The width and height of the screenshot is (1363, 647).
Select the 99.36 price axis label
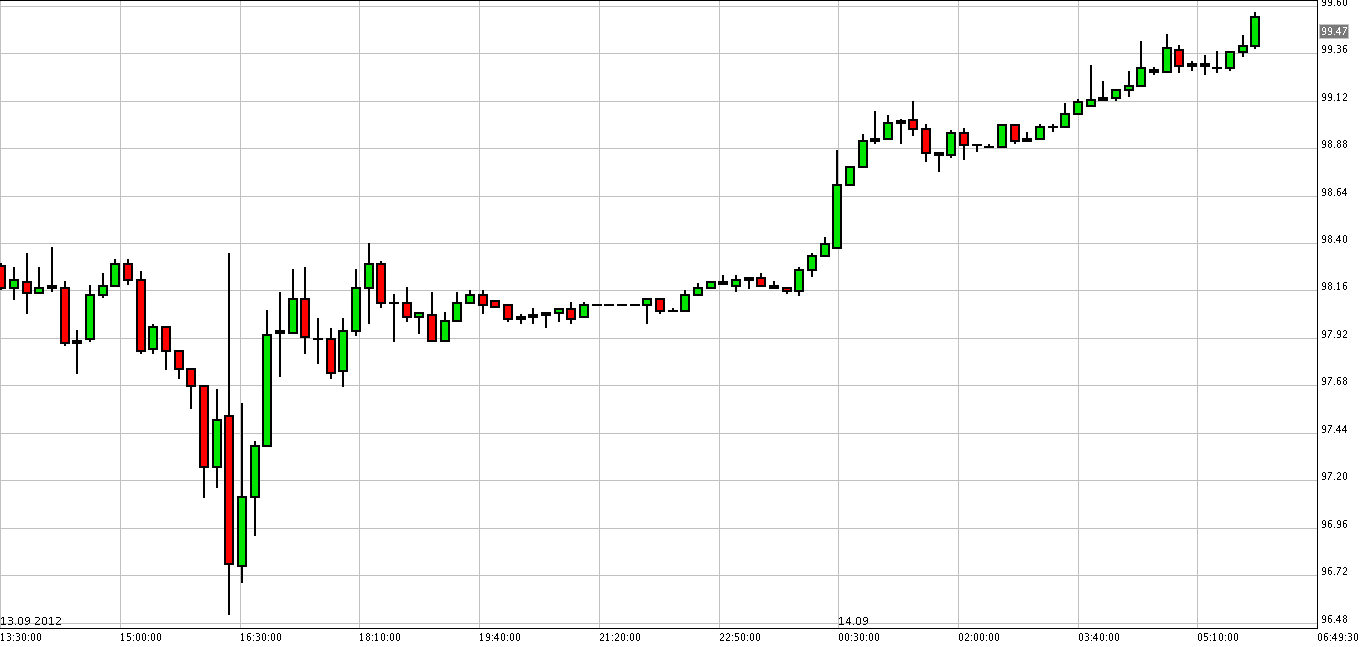coord(1334,49)
